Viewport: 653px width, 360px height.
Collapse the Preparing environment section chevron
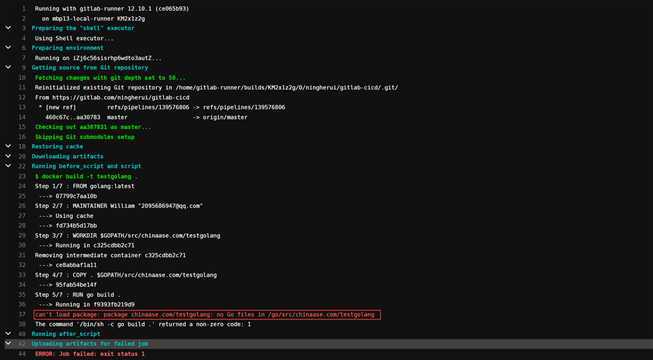(x=8, y=48)
